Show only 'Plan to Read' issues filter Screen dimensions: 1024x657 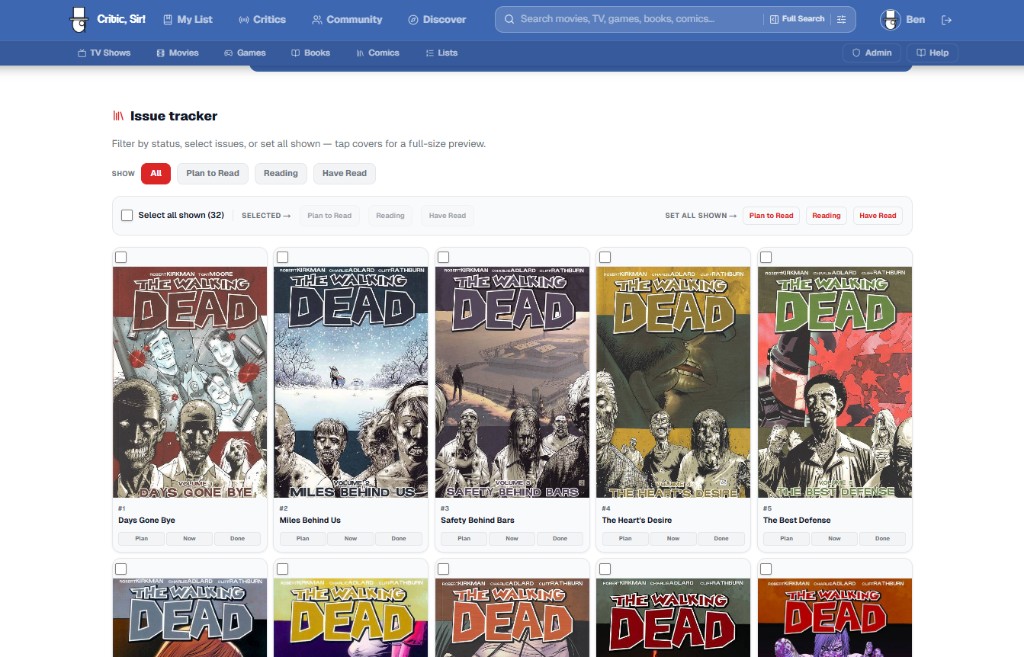click(213, 173)
